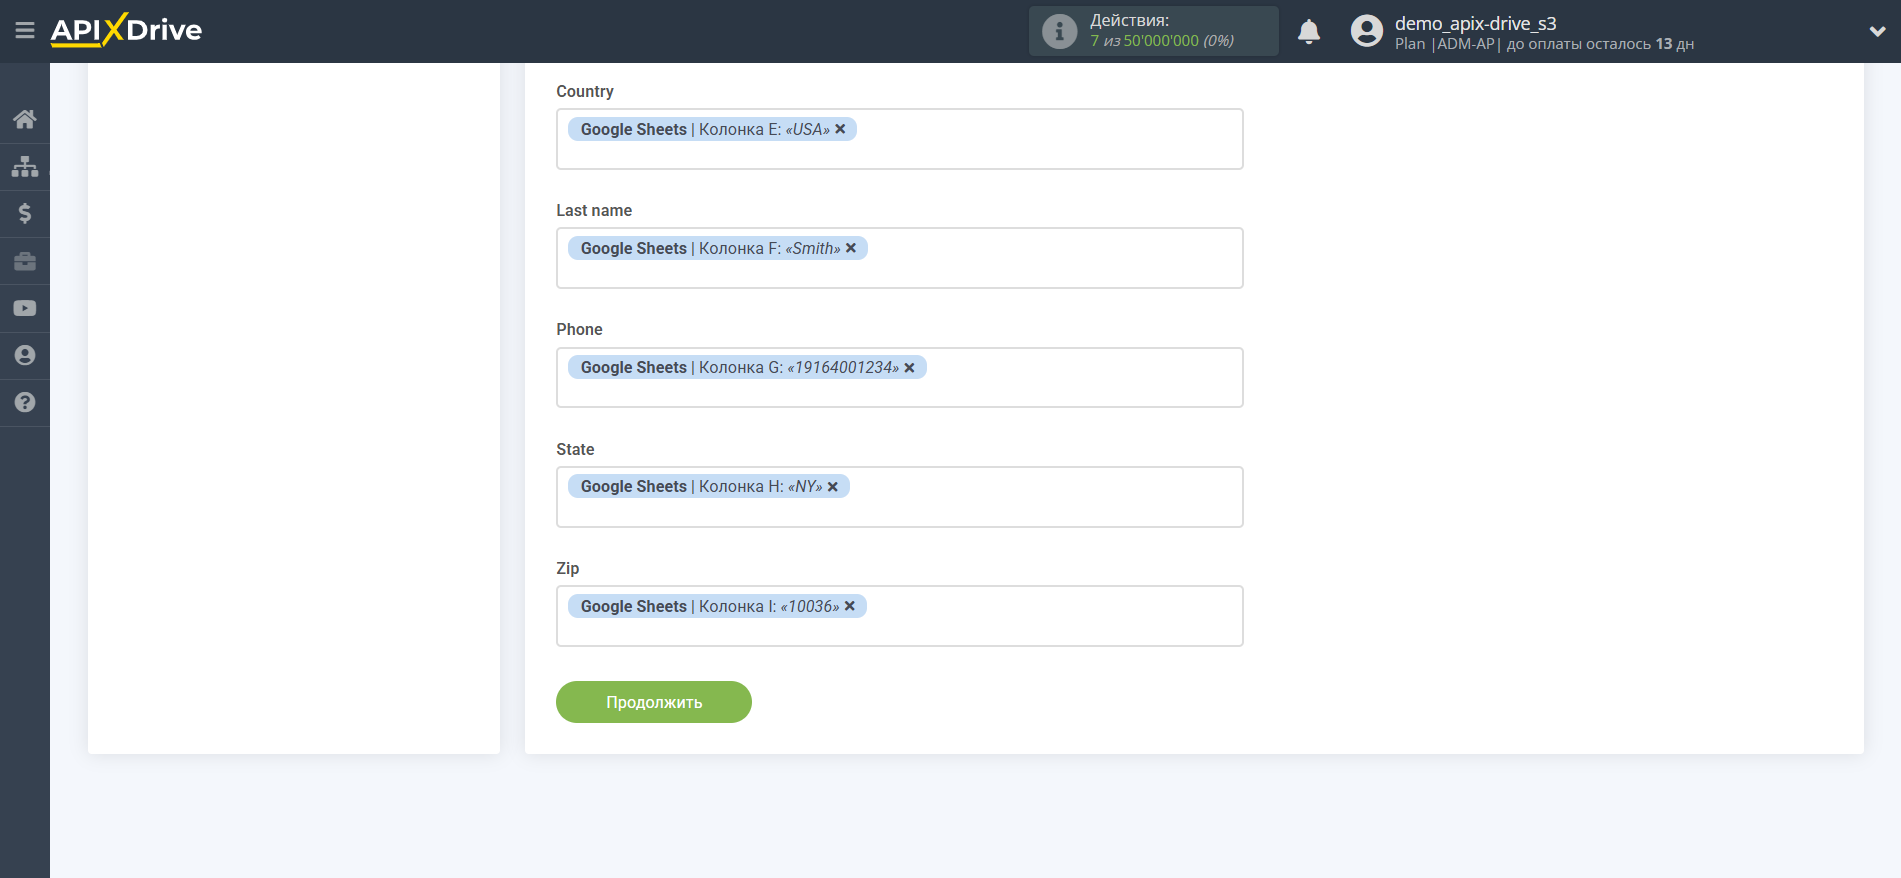Click the ApiX-Drive logo

pyautogui.click(x=126, y=30)
